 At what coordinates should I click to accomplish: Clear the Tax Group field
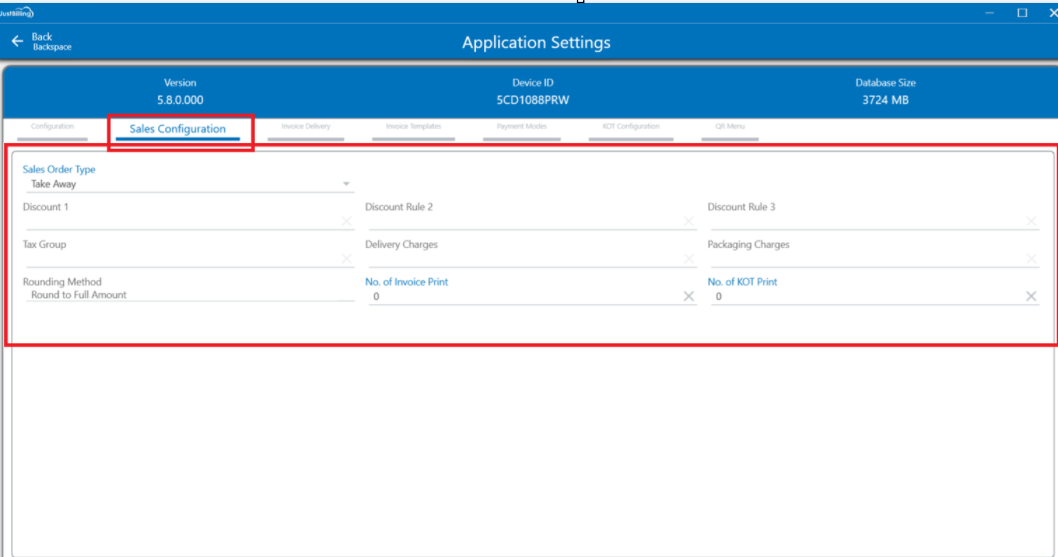346,259
